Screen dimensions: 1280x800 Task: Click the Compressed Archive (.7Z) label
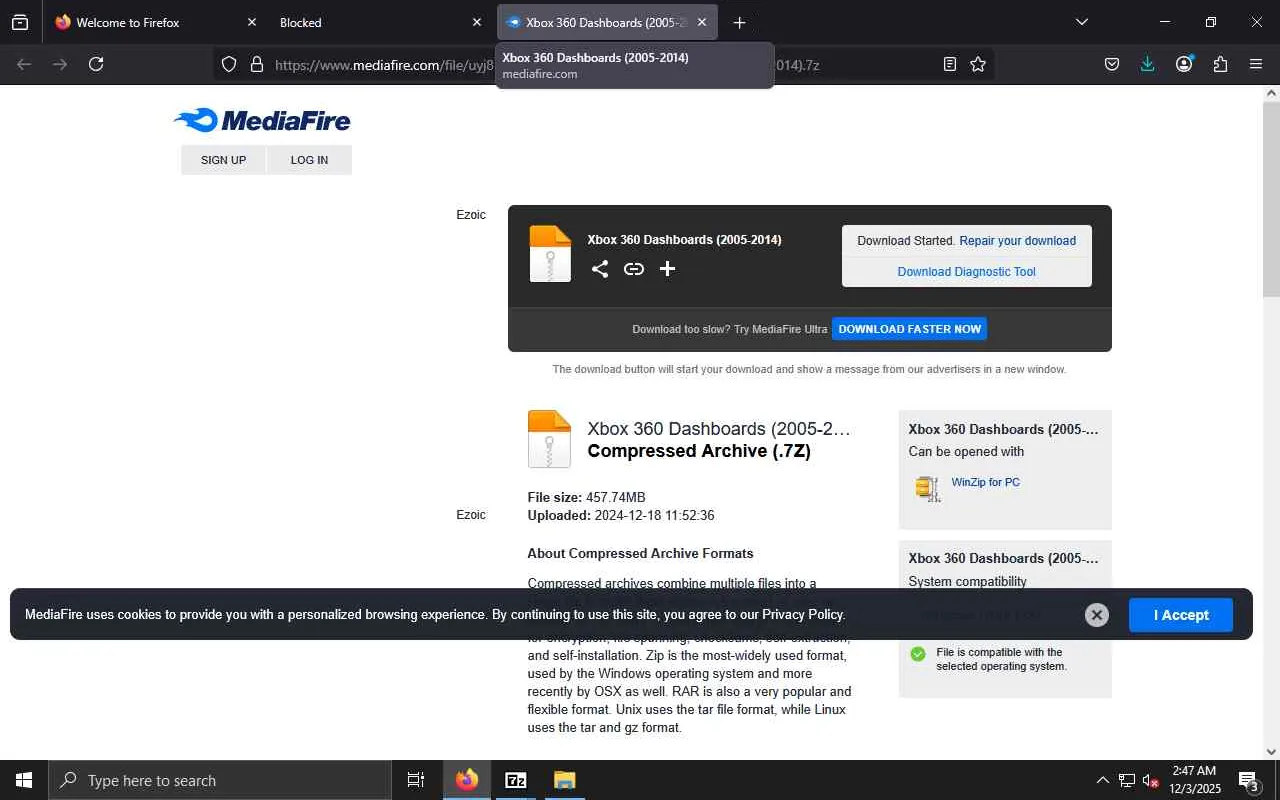click(699, 451)
